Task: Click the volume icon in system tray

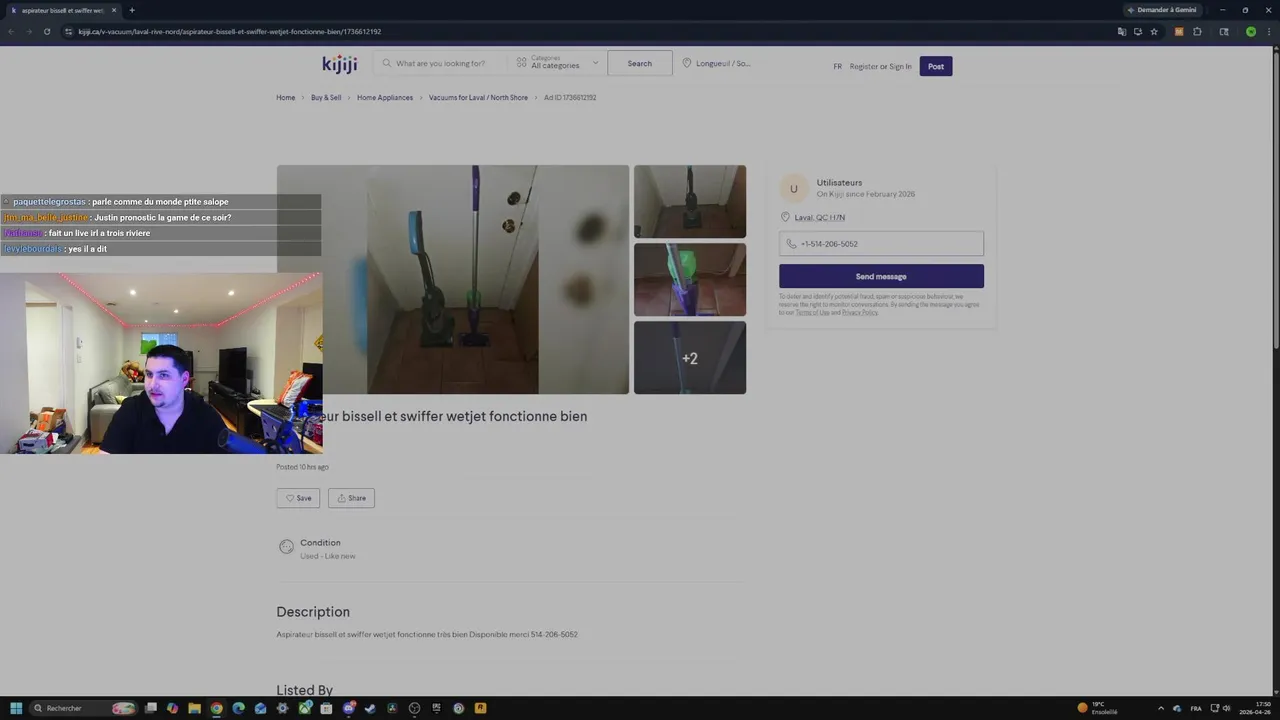Action: click(x=1227, y=708)
